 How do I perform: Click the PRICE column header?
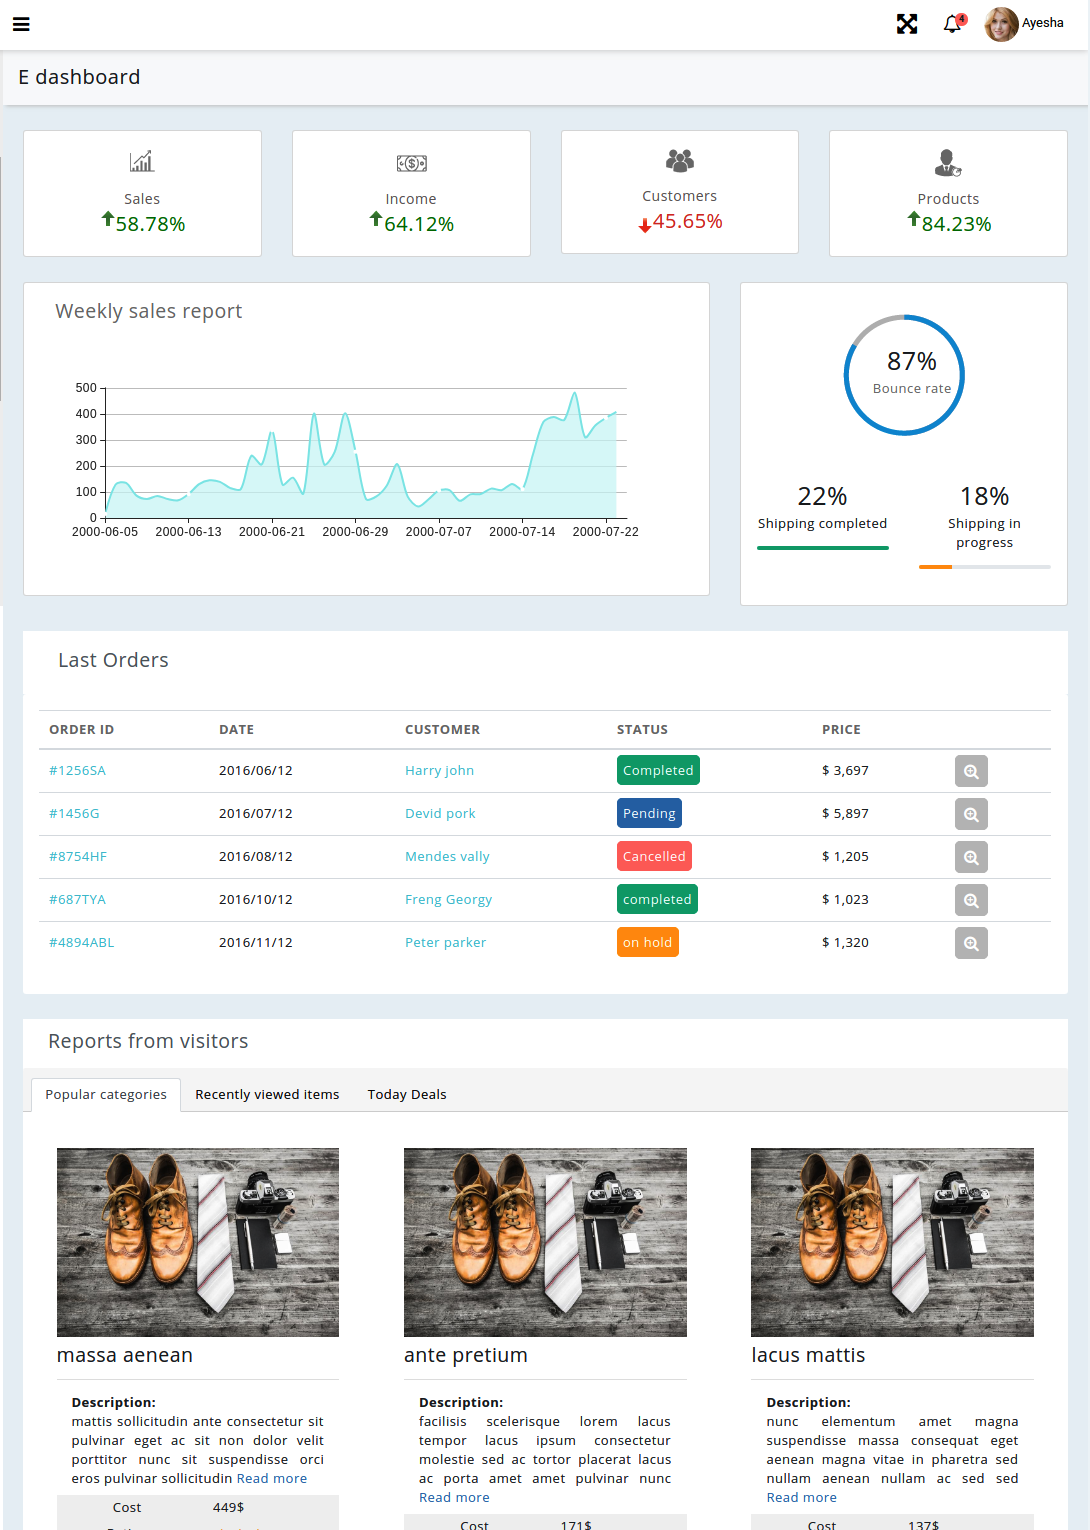tap(841, 730)
